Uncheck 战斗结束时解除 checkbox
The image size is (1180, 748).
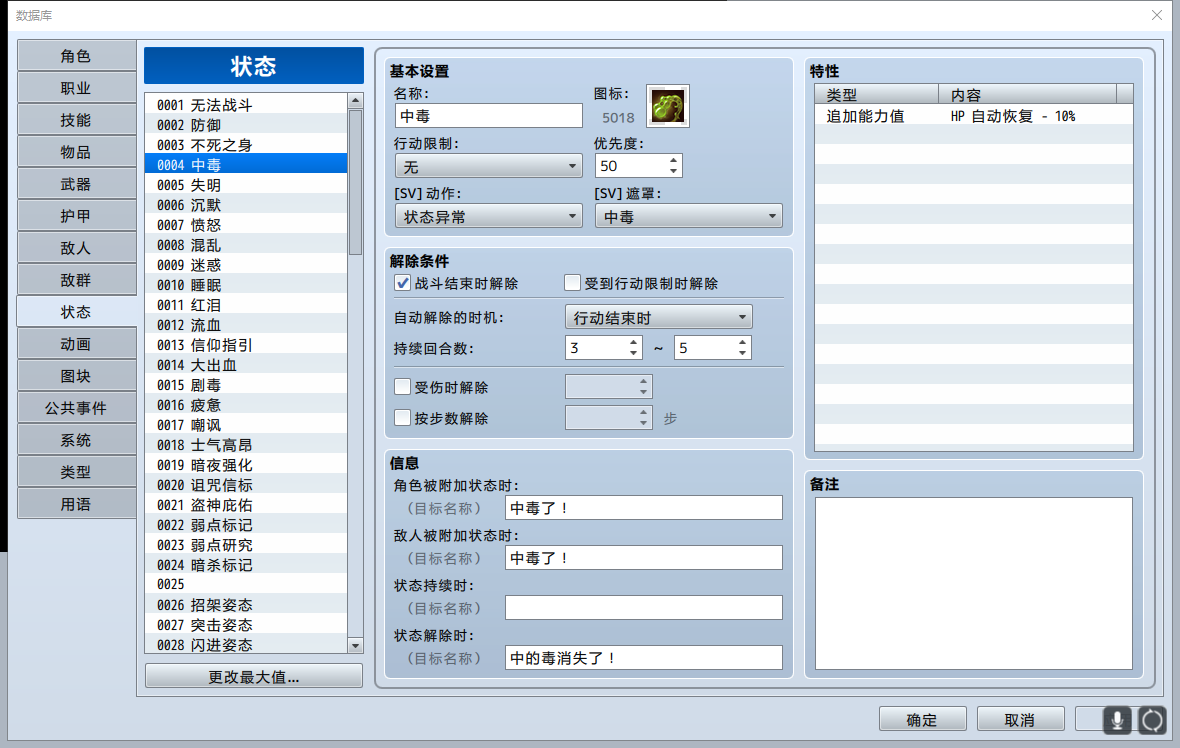click(403, 283)
